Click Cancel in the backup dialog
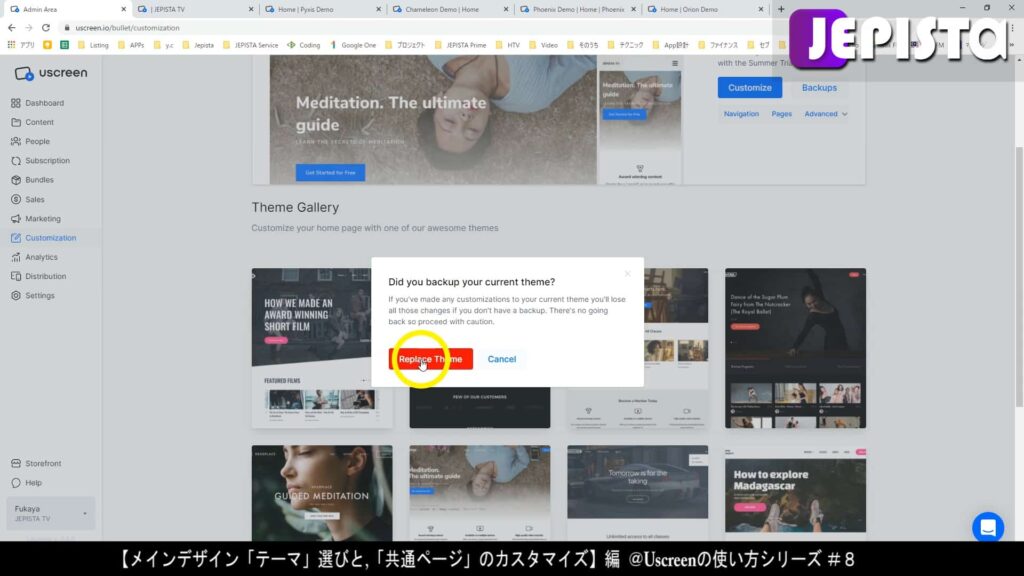This screenshot has height=576, width=1024. [x=502, y=359]
